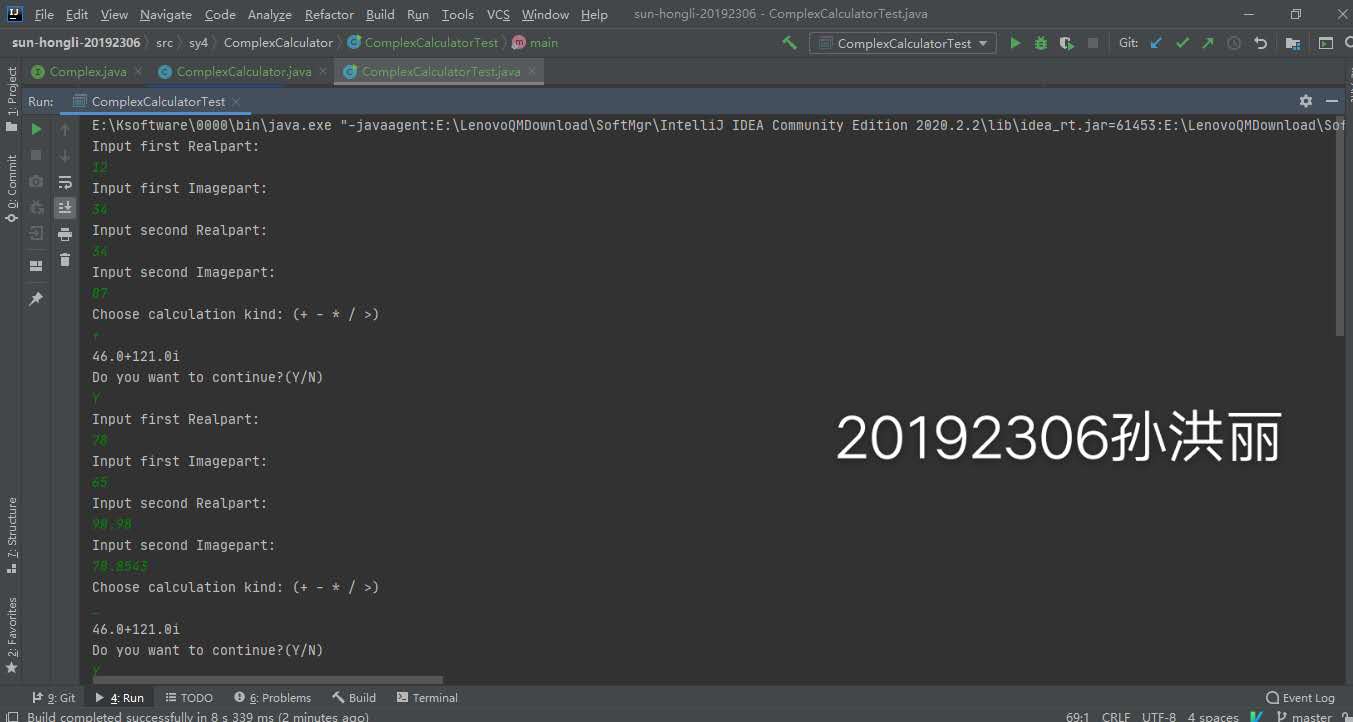Restore layout in the Run panel
Viewport: 1353px width, 722px height.
tap(36, 266)
